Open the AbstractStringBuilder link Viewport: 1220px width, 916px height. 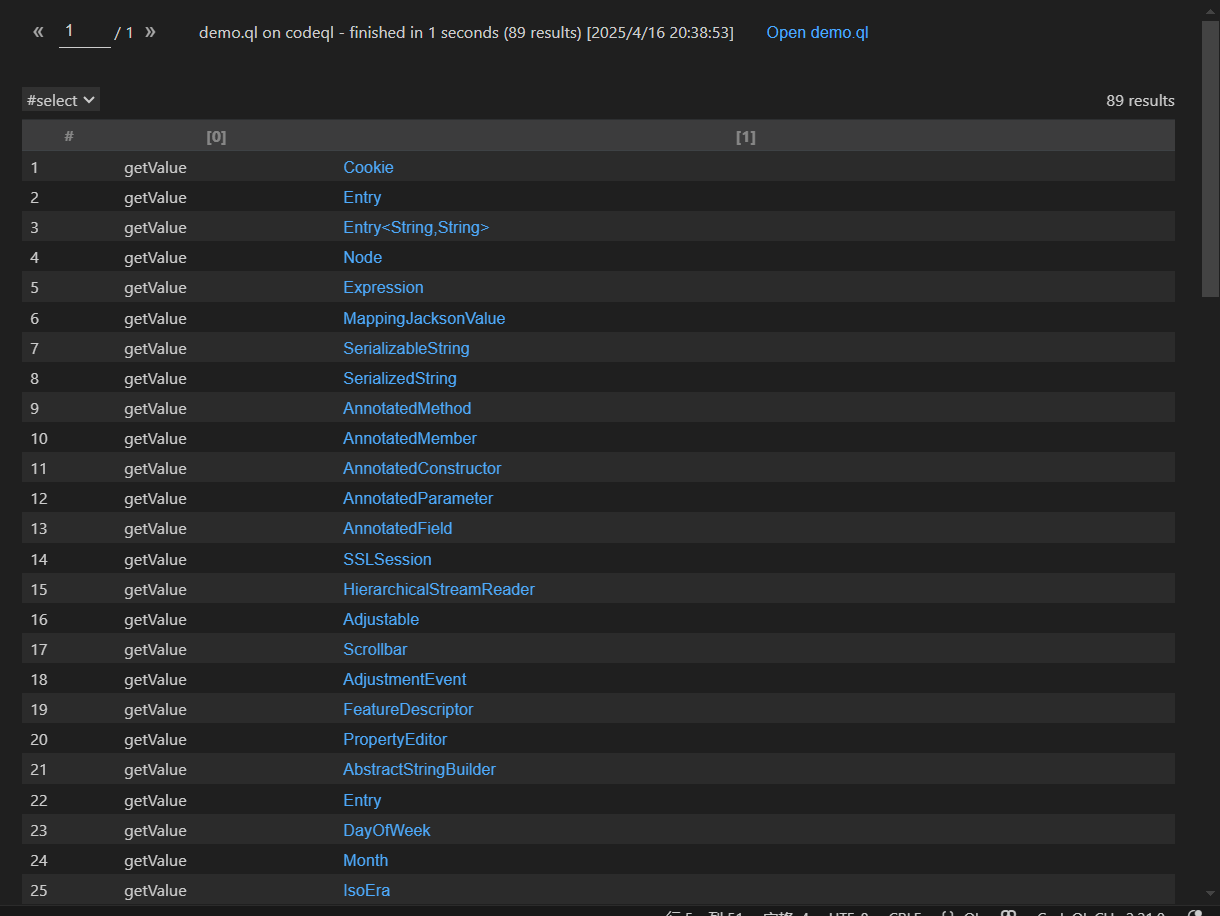419,769
